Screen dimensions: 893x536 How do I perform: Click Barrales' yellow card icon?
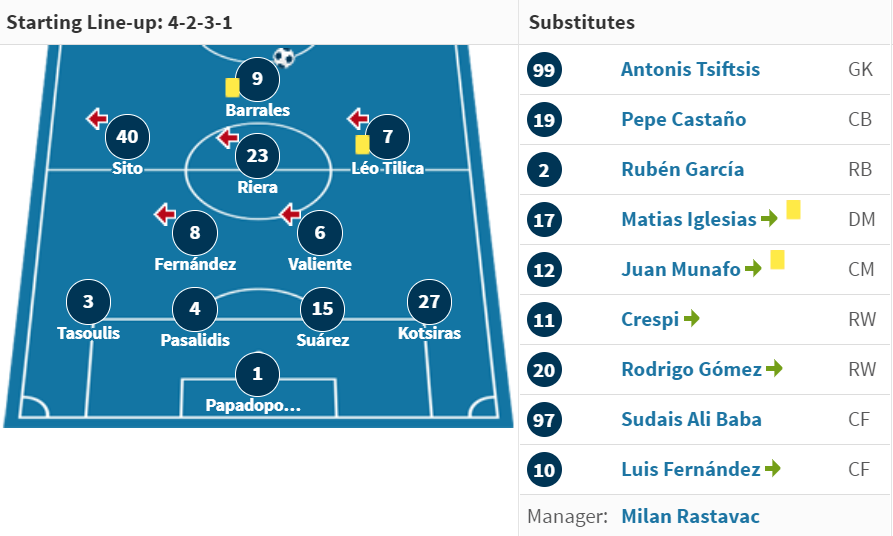(x=232, y=88)
